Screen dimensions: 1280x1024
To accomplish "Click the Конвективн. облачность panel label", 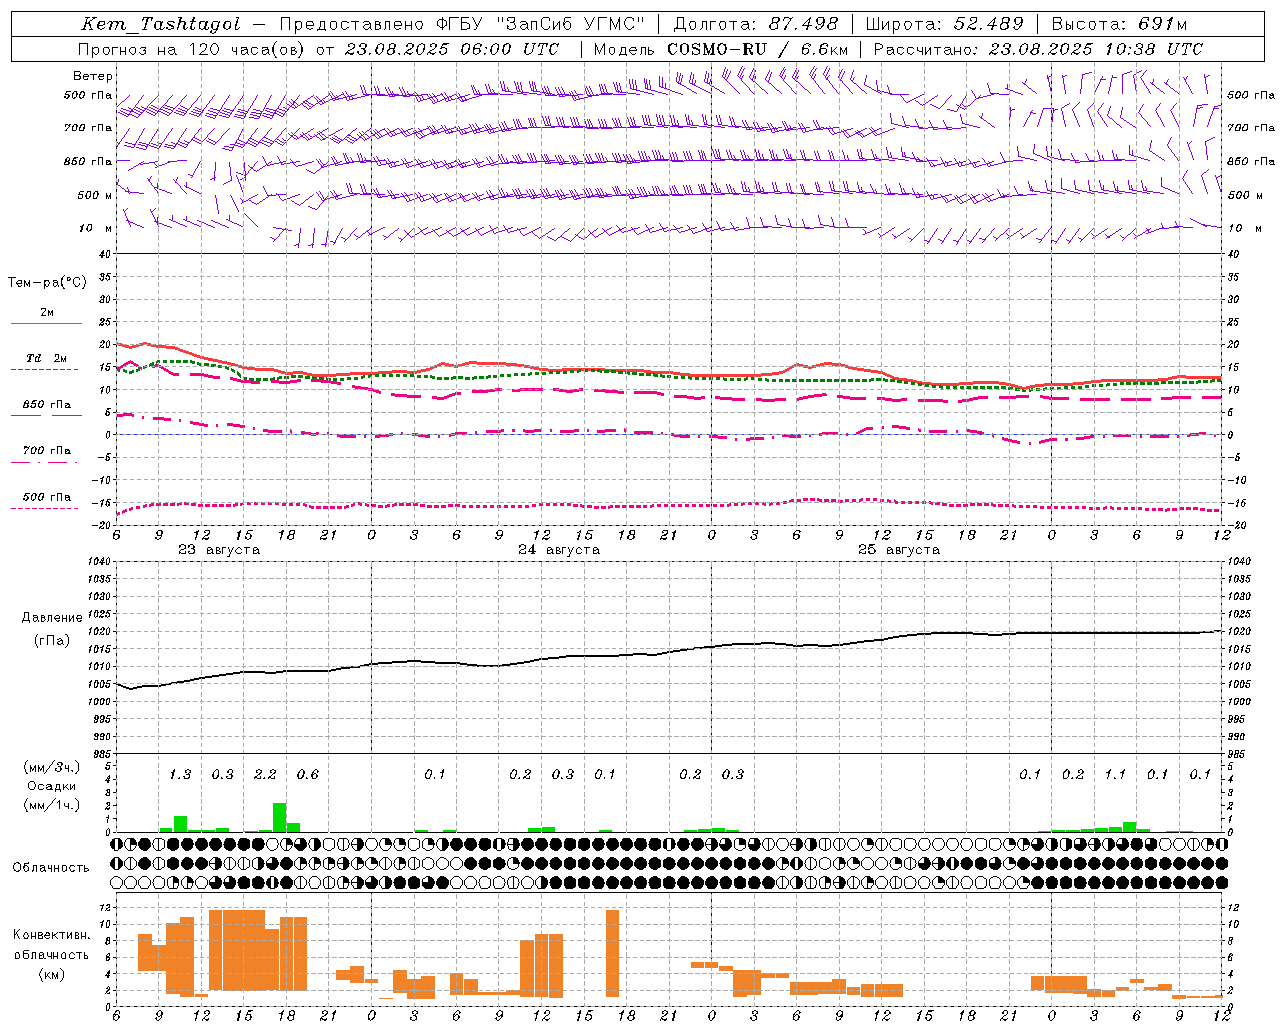I will 51,945.
